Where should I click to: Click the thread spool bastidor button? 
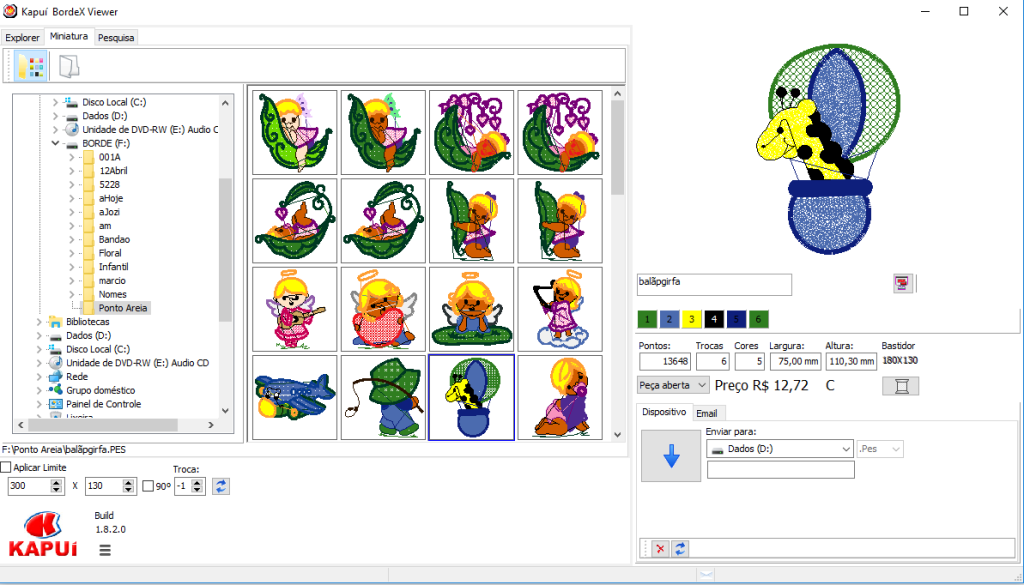tap(901, 386)
